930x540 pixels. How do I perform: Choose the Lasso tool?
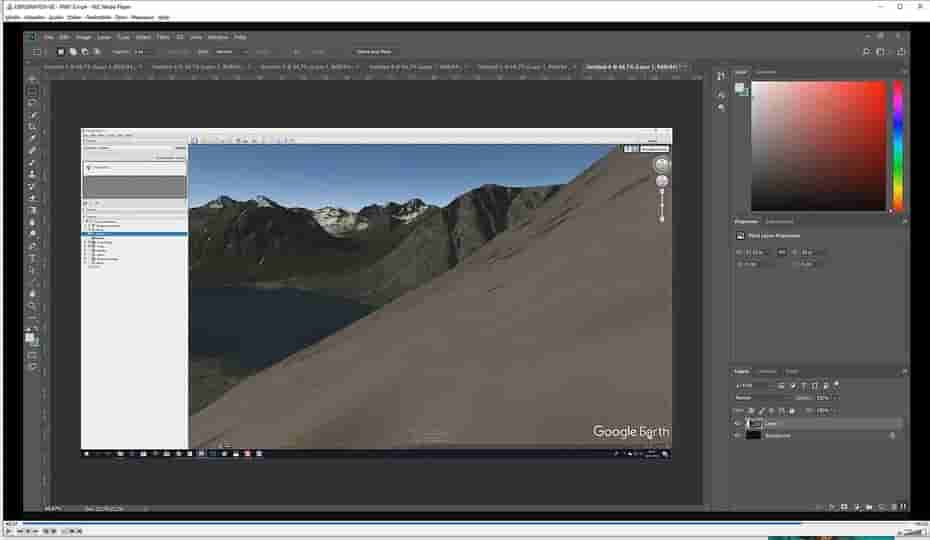(x=32, y=102)
